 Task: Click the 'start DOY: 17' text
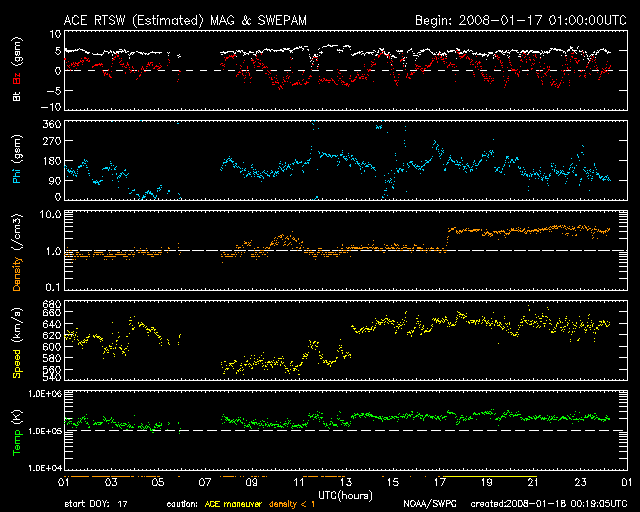tap(97, 504)
